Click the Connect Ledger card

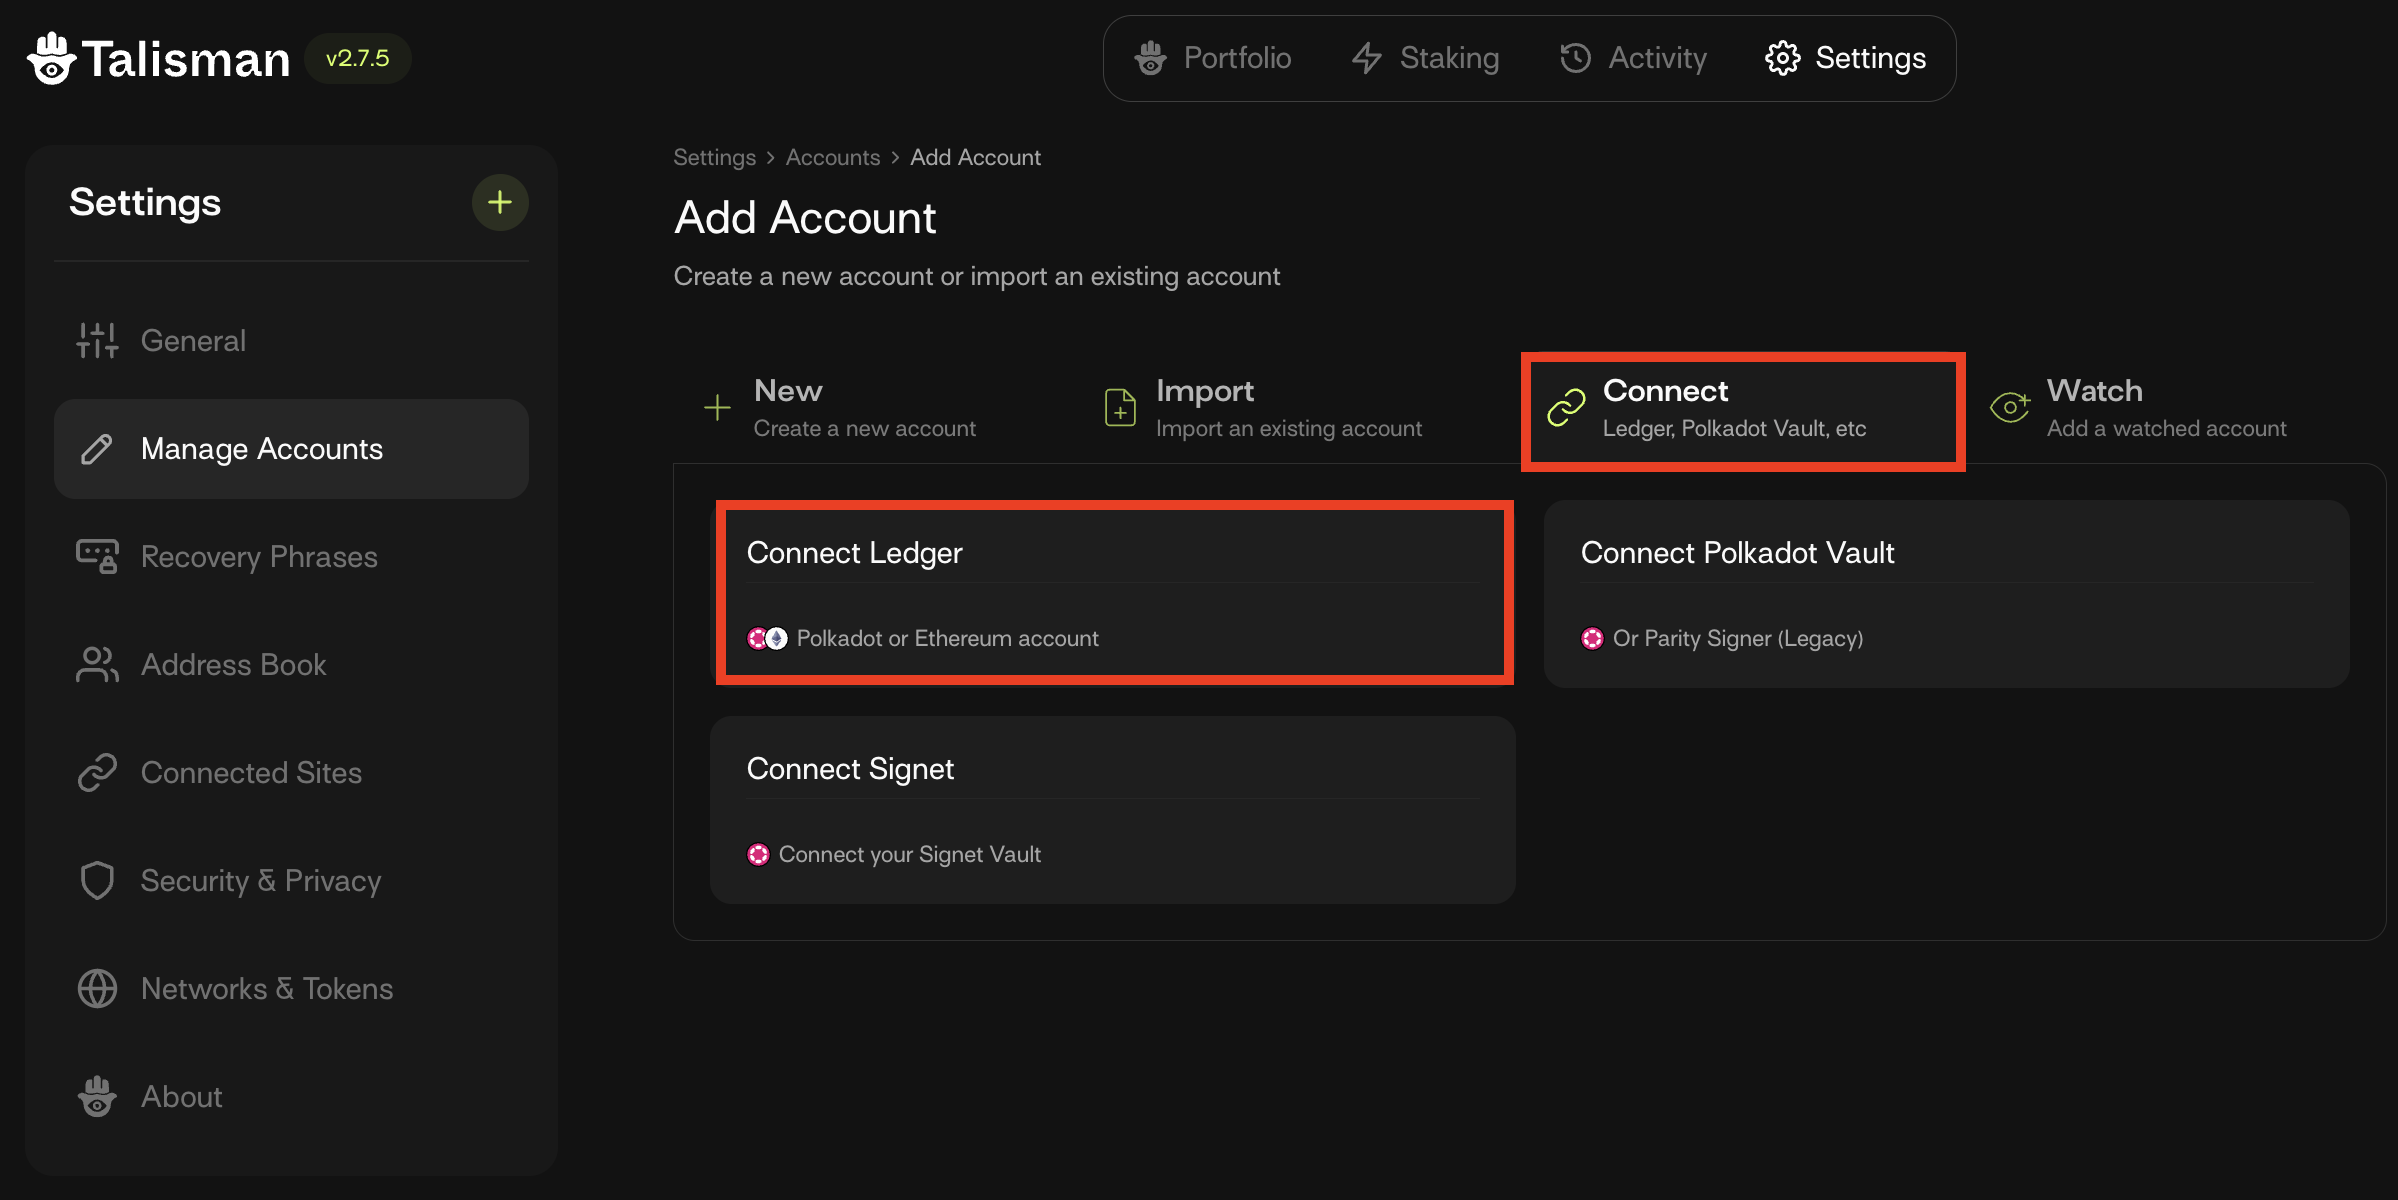click(x=1112, y=594)
